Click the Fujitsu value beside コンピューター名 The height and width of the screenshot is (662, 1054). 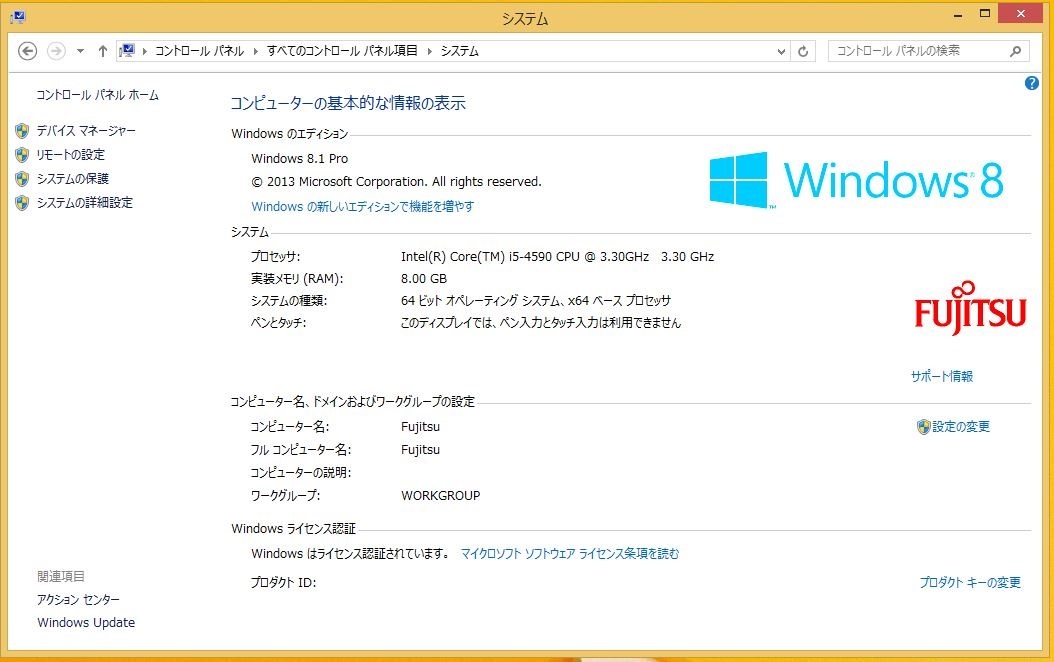tap(420, 427)
